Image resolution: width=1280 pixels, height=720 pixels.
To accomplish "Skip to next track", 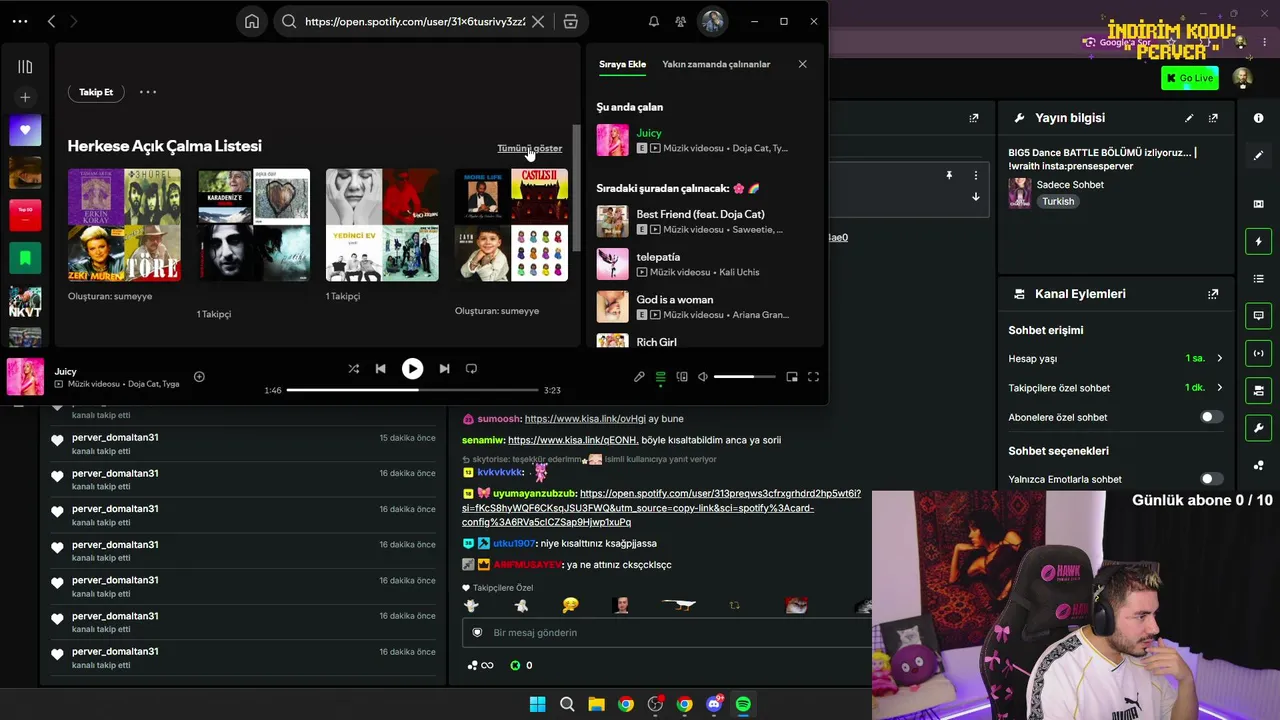I will 444,368.
